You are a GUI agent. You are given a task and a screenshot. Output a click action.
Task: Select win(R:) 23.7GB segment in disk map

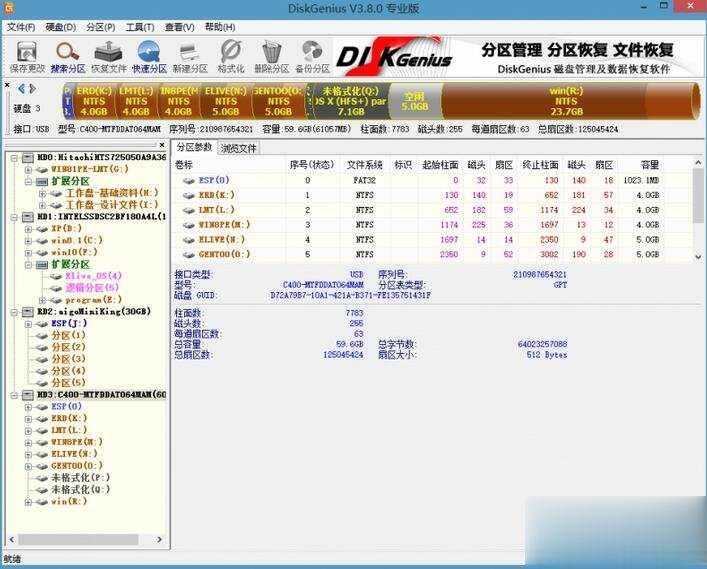click(x=566, y=101)
